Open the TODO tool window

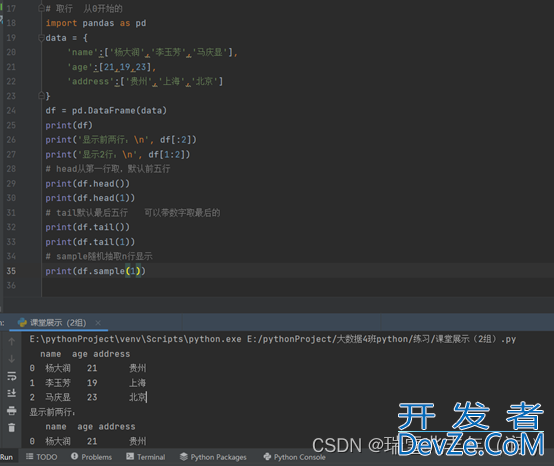click(x=42, y=457)
